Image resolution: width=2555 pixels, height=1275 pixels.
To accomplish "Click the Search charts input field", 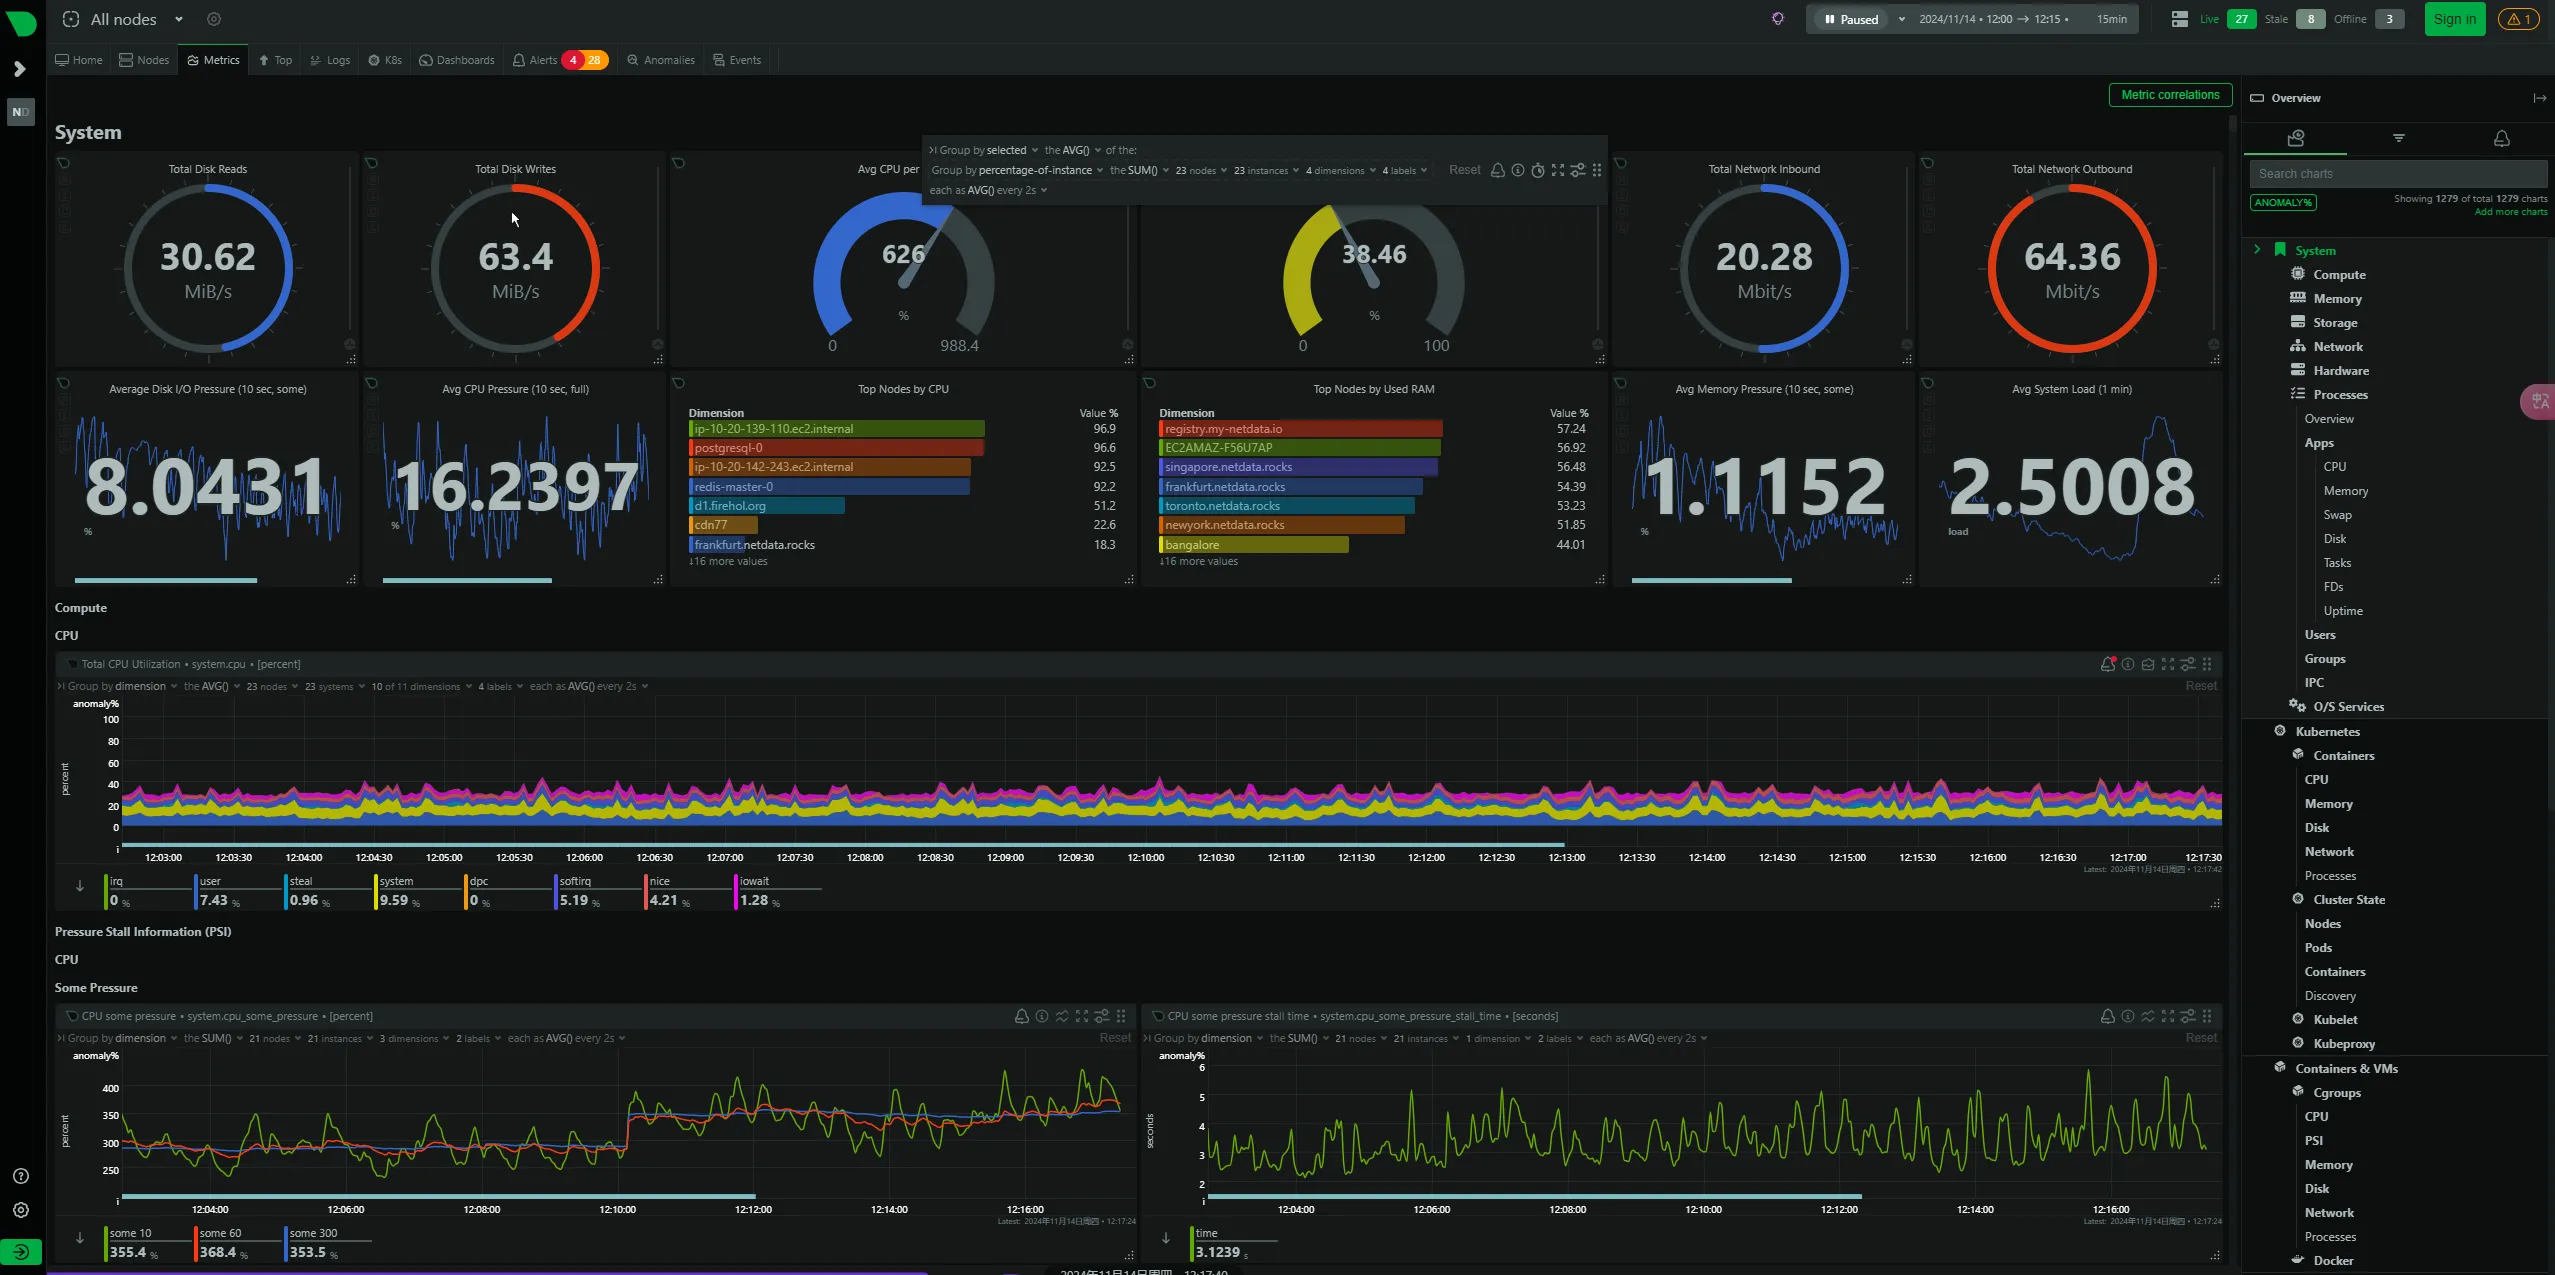I will [x=2397, y=174].
